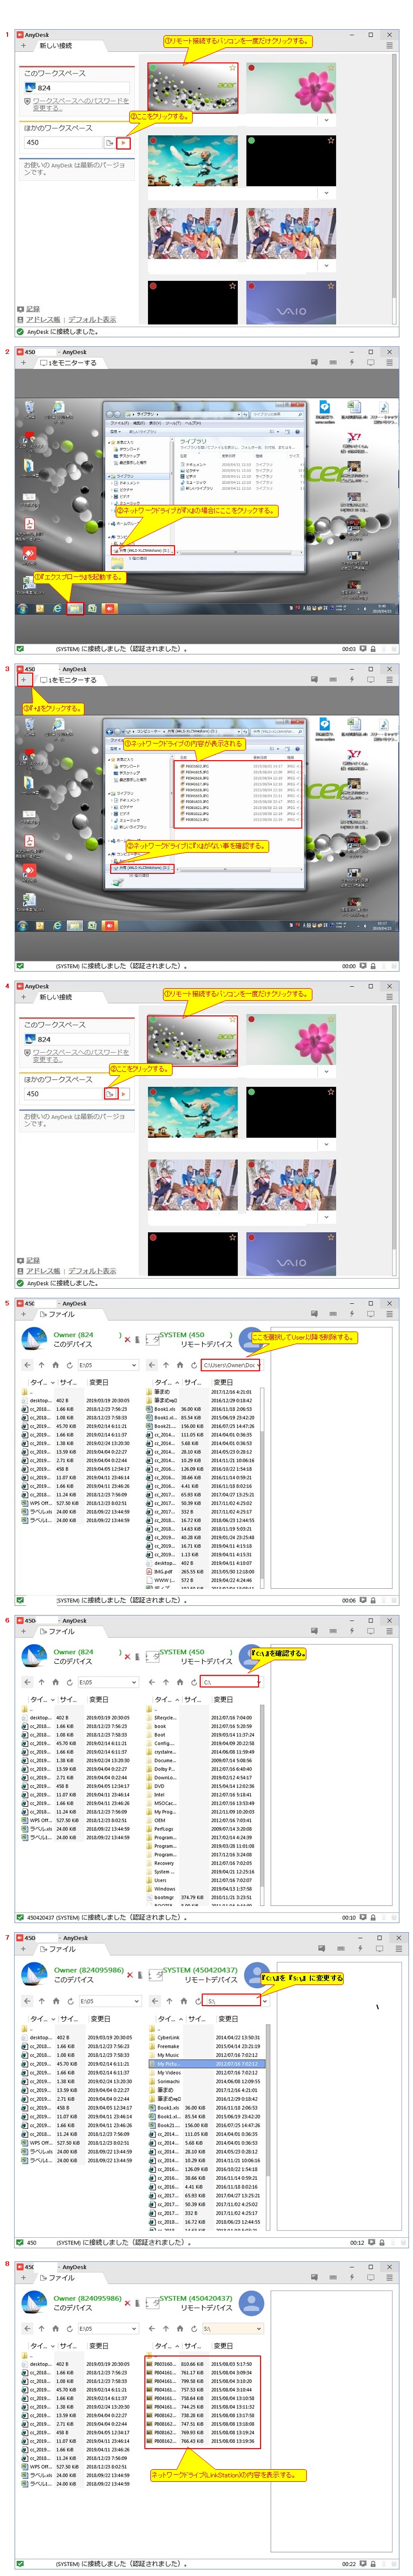Go up one level in local pane, 00:22 session
This screenshot has height=2576, width=413.
click(x=41, y=2329)
